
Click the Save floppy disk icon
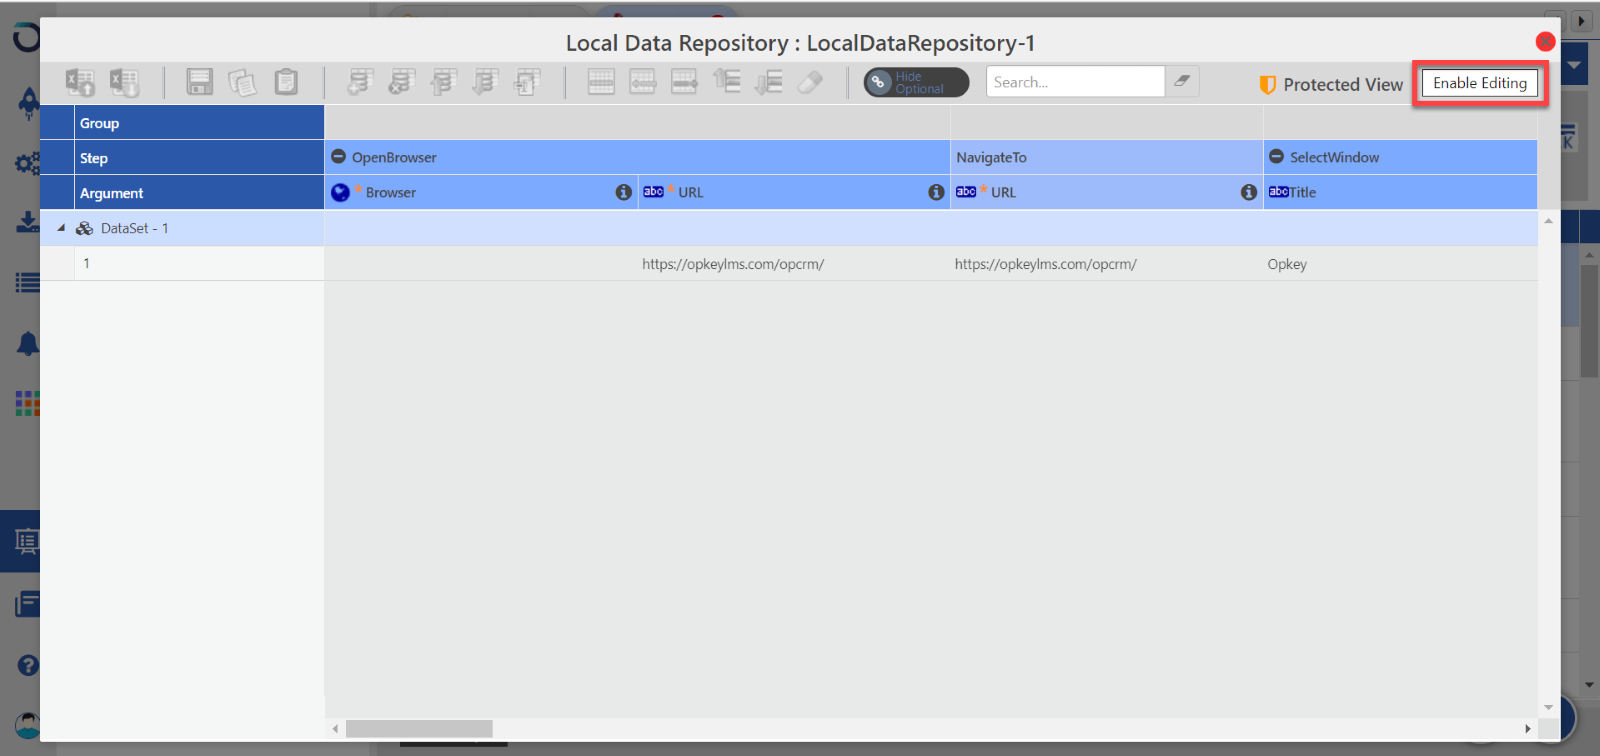click(x=200, y=82)
